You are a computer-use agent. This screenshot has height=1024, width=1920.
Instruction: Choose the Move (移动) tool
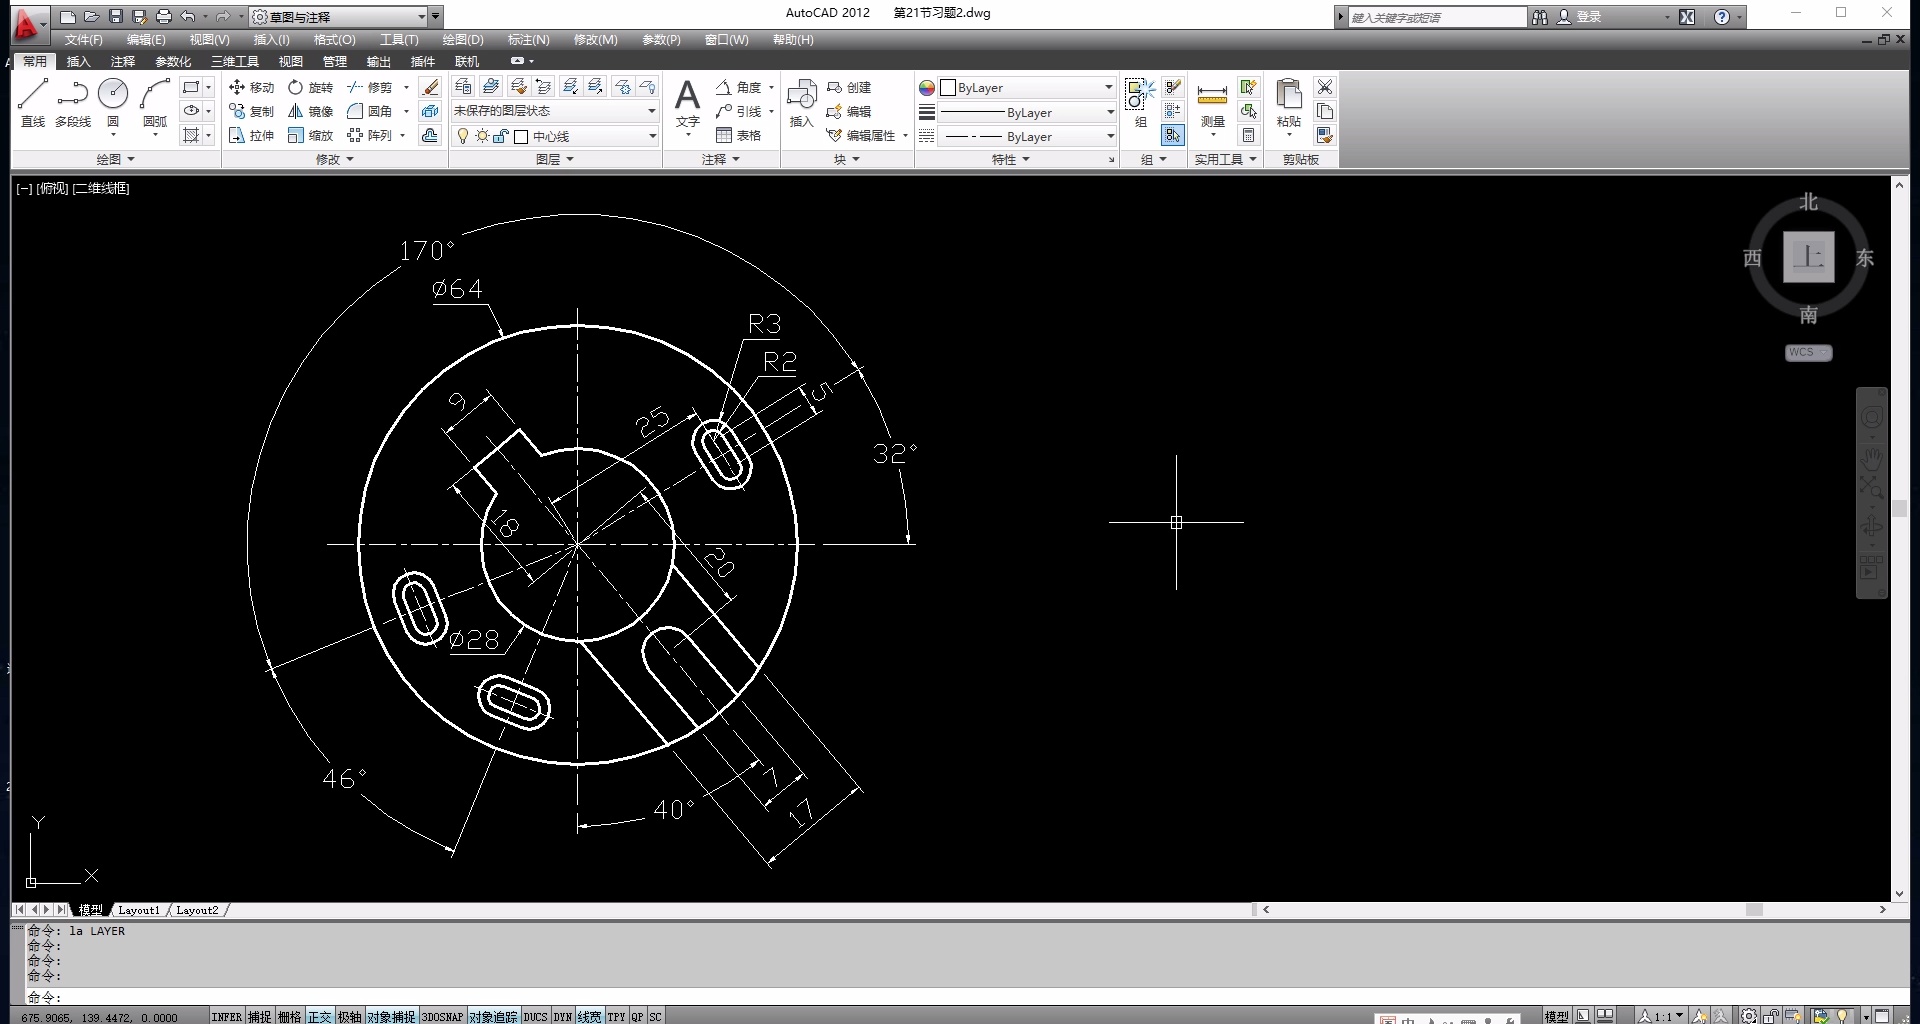point(251,88)
